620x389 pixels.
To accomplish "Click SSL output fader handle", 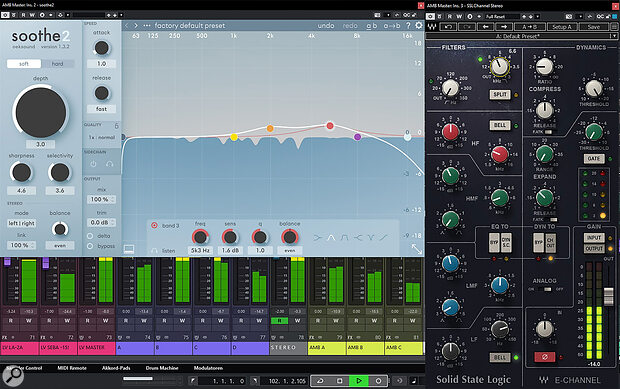I will coord(608,296).
